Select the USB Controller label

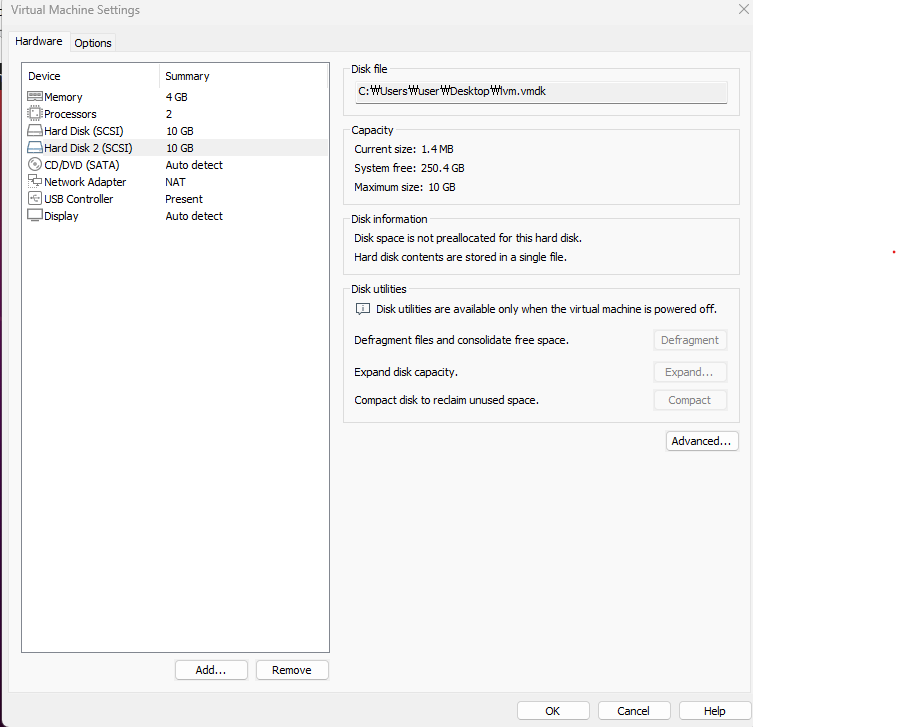tap(78, 199)
